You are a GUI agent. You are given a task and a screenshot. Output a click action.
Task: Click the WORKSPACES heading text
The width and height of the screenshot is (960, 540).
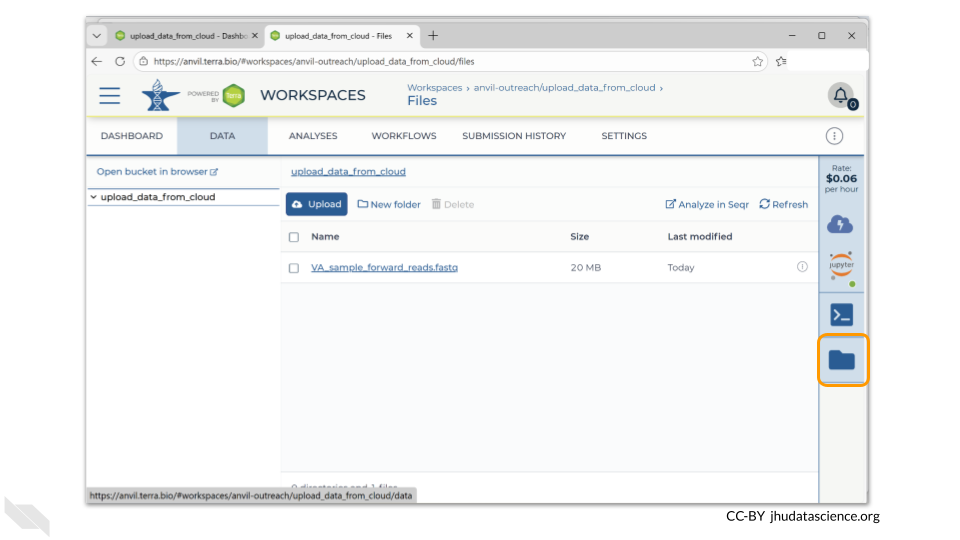point(313,96)
